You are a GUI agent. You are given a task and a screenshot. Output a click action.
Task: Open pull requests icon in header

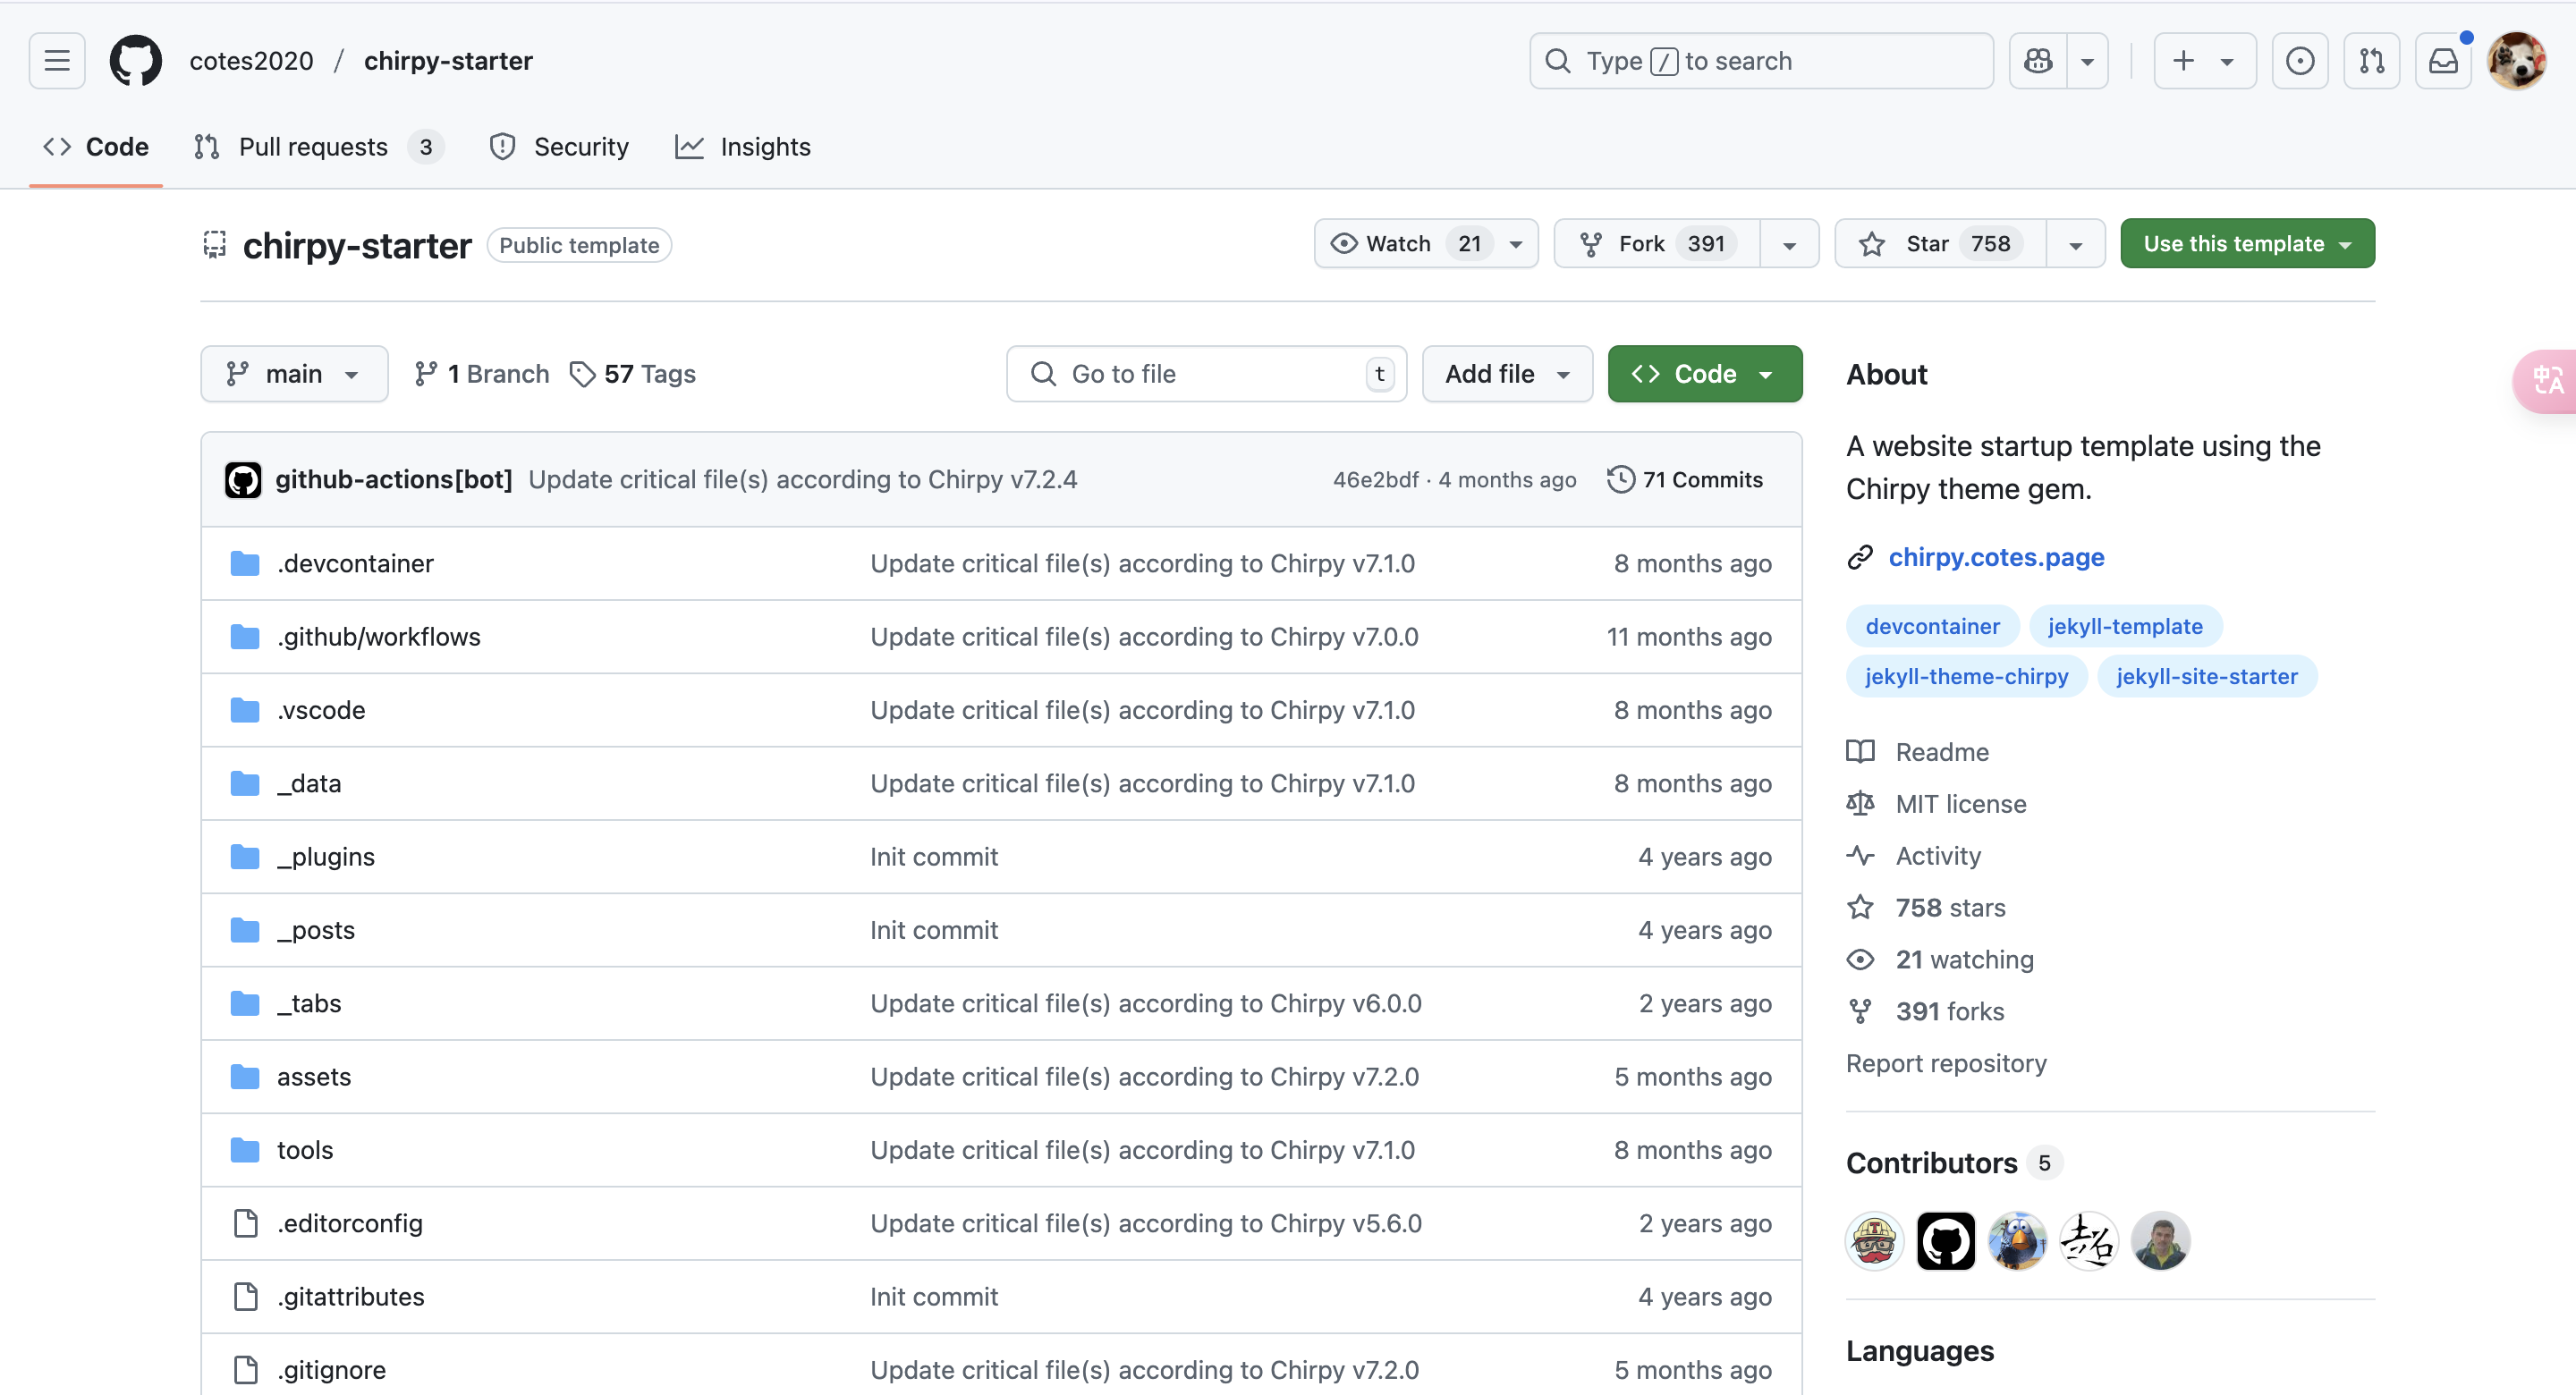[2372, 61]
